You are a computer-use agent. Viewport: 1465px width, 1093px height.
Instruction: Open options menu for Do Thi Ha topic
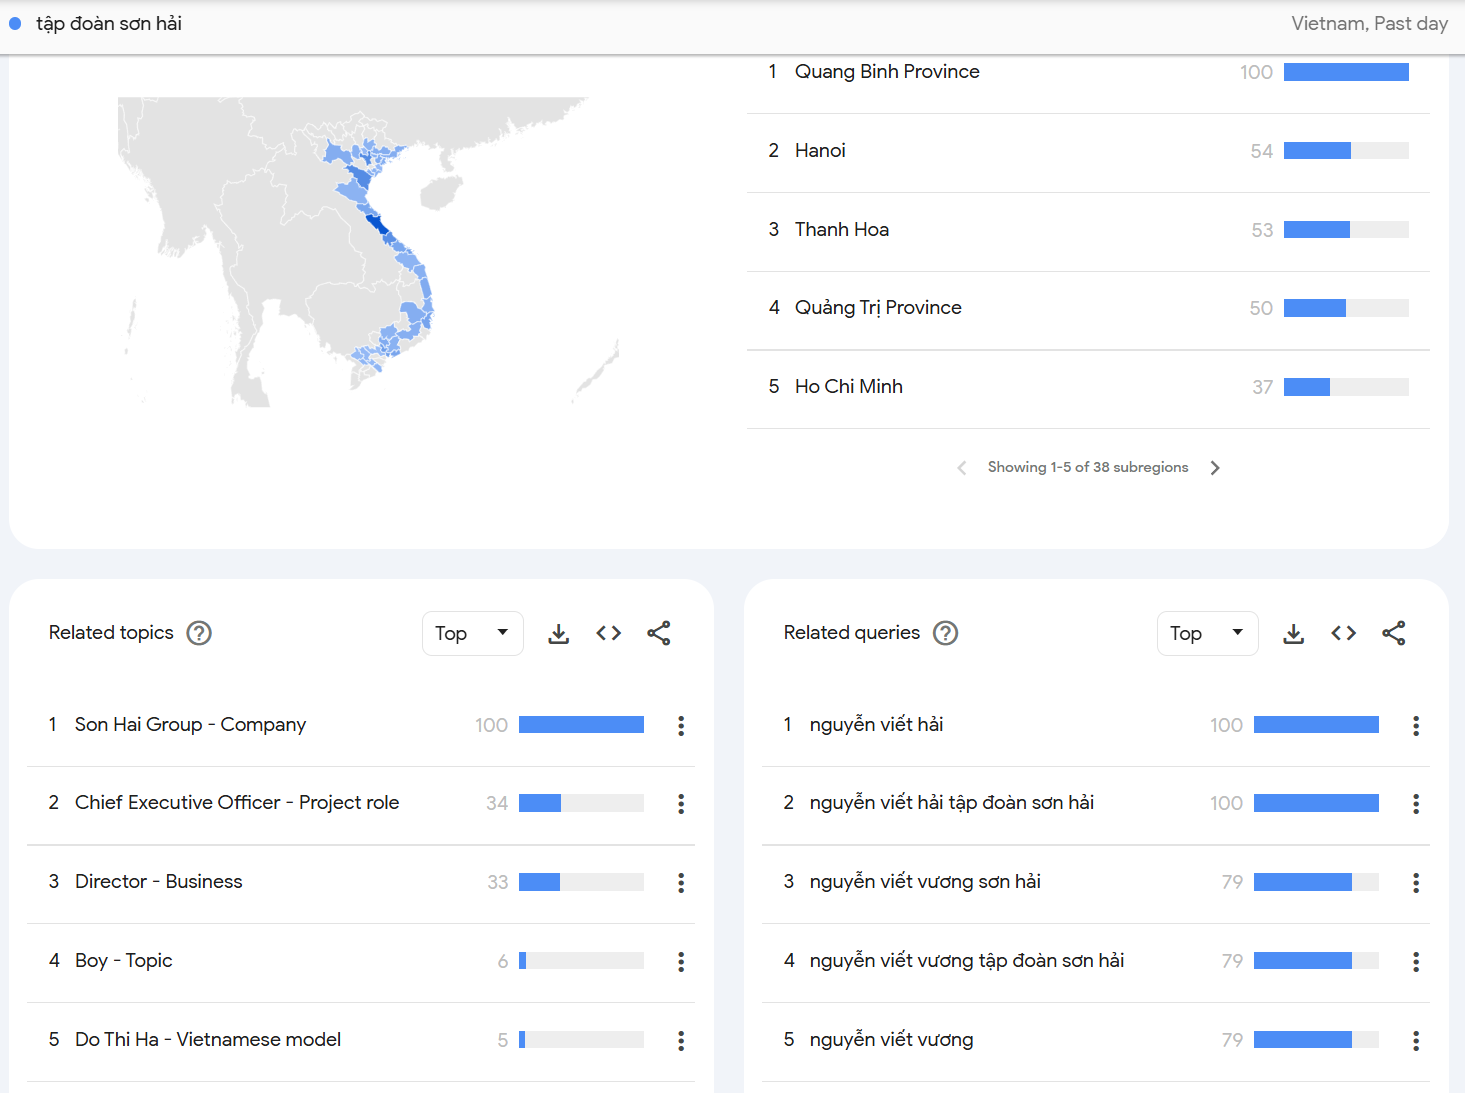681,1040
